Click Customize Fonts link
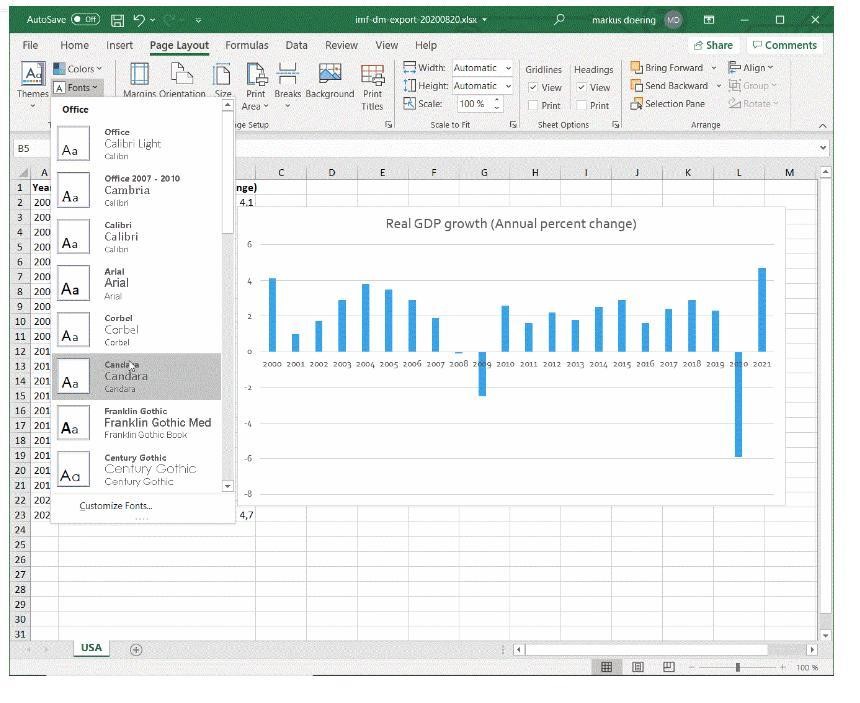Screen dimensions: 860x703 tap(116, 506)
